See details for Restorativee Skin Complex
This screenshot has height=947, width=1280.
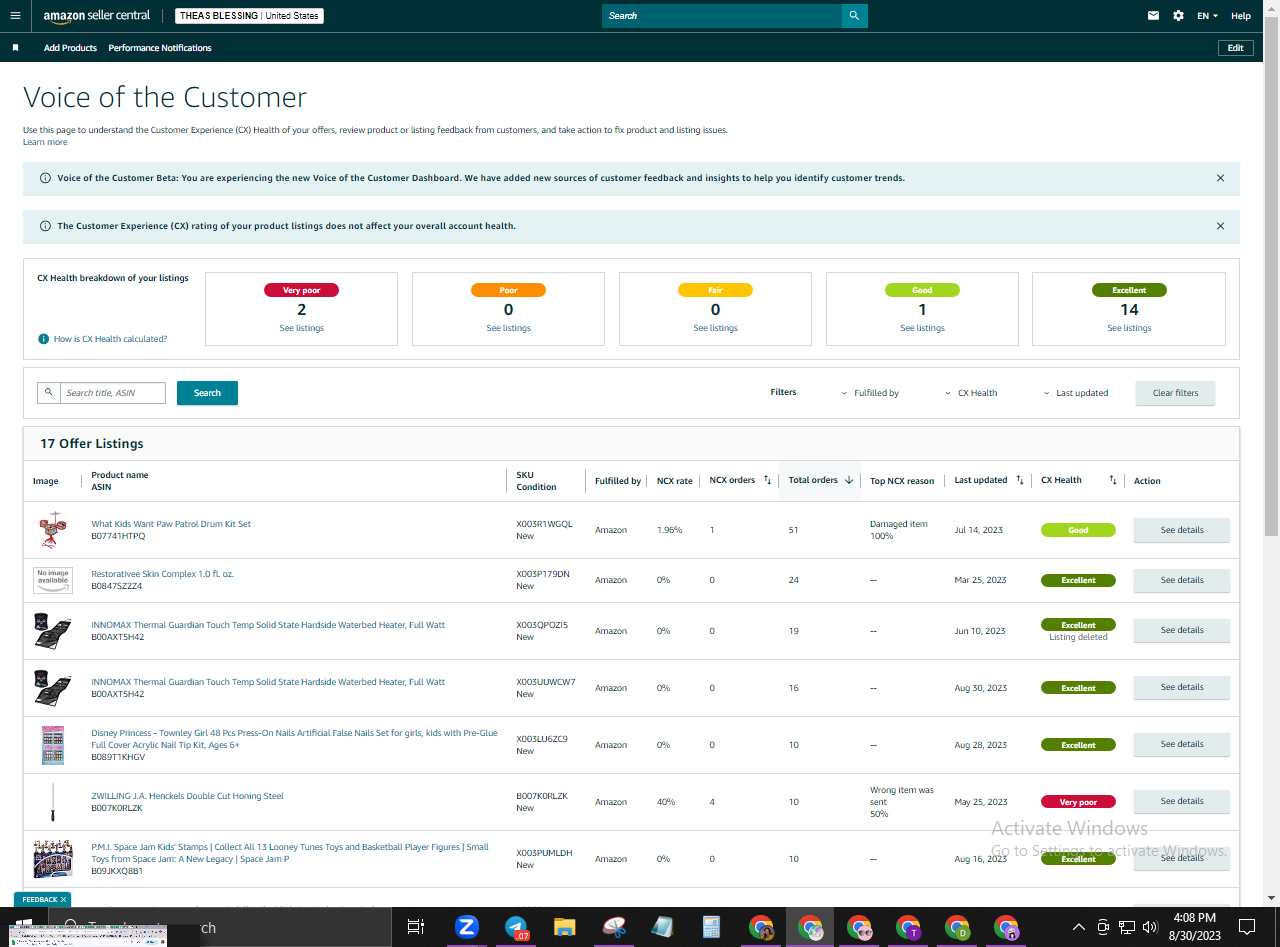tap(1182, 580)
